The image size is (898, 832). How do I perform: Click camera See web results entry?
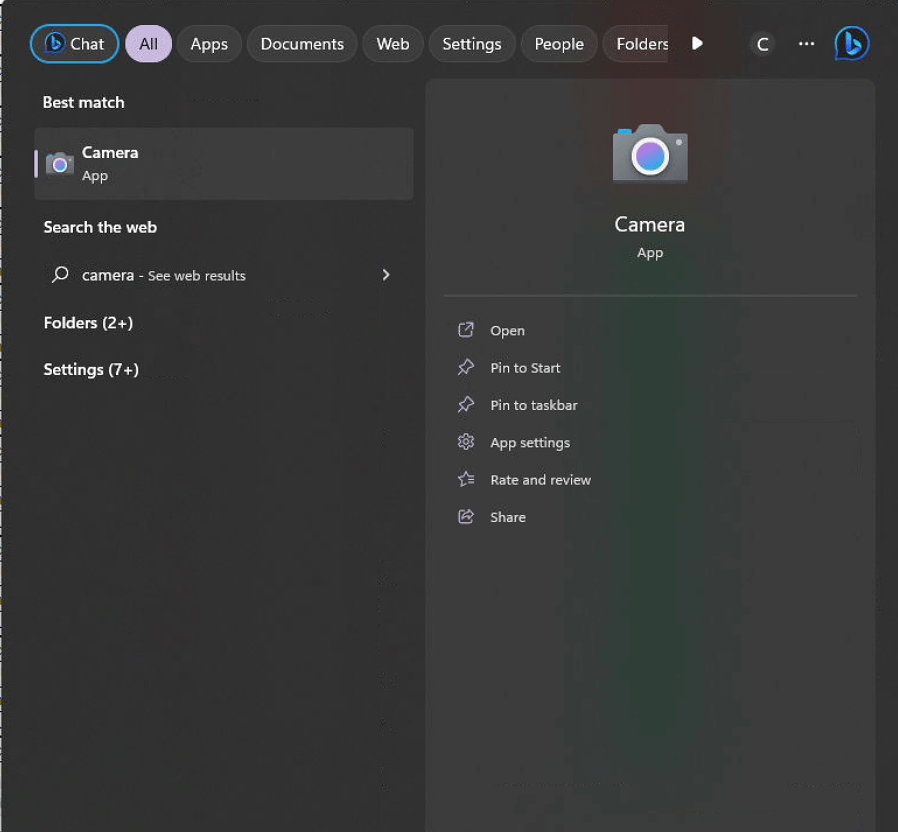224,275
